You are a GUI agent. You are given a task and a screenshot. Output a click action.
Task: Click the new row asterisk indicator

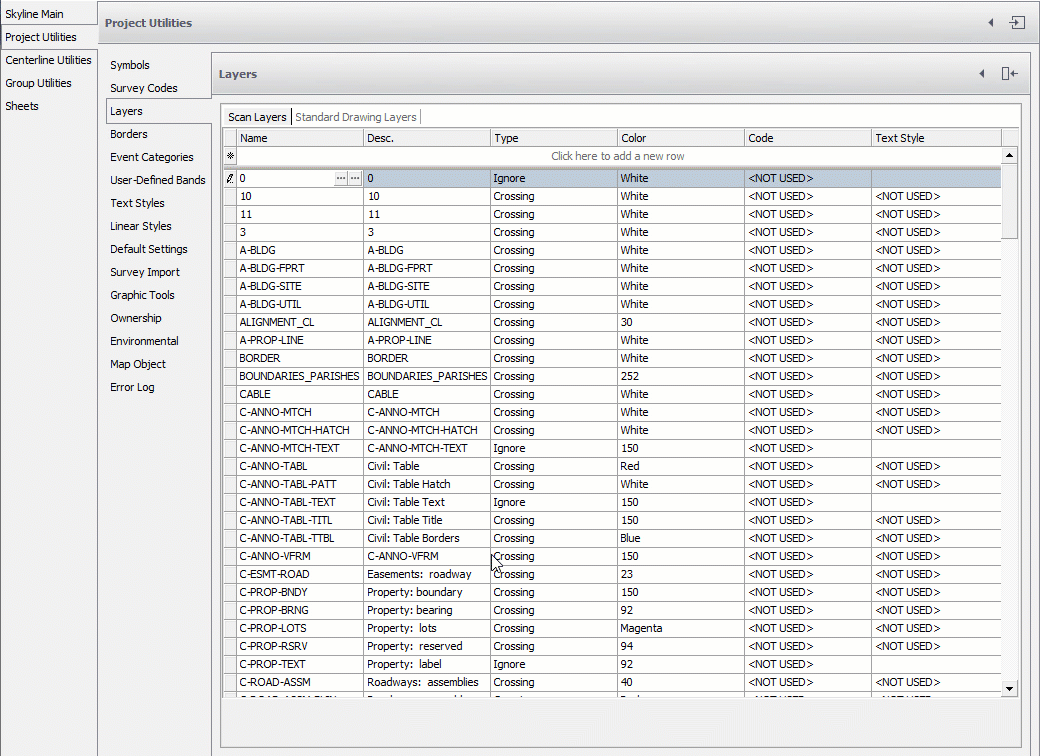click(230, 157)
